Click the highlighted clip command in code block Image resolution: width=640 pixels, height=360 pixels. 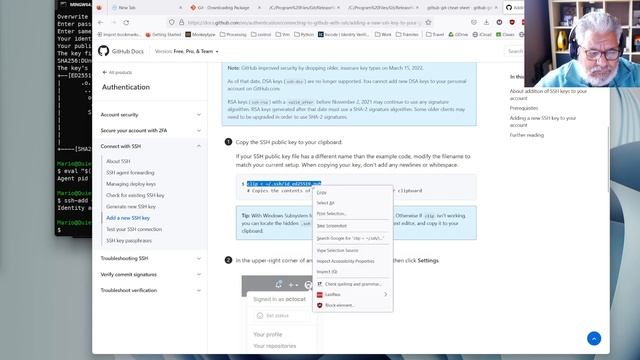point(284,184)
